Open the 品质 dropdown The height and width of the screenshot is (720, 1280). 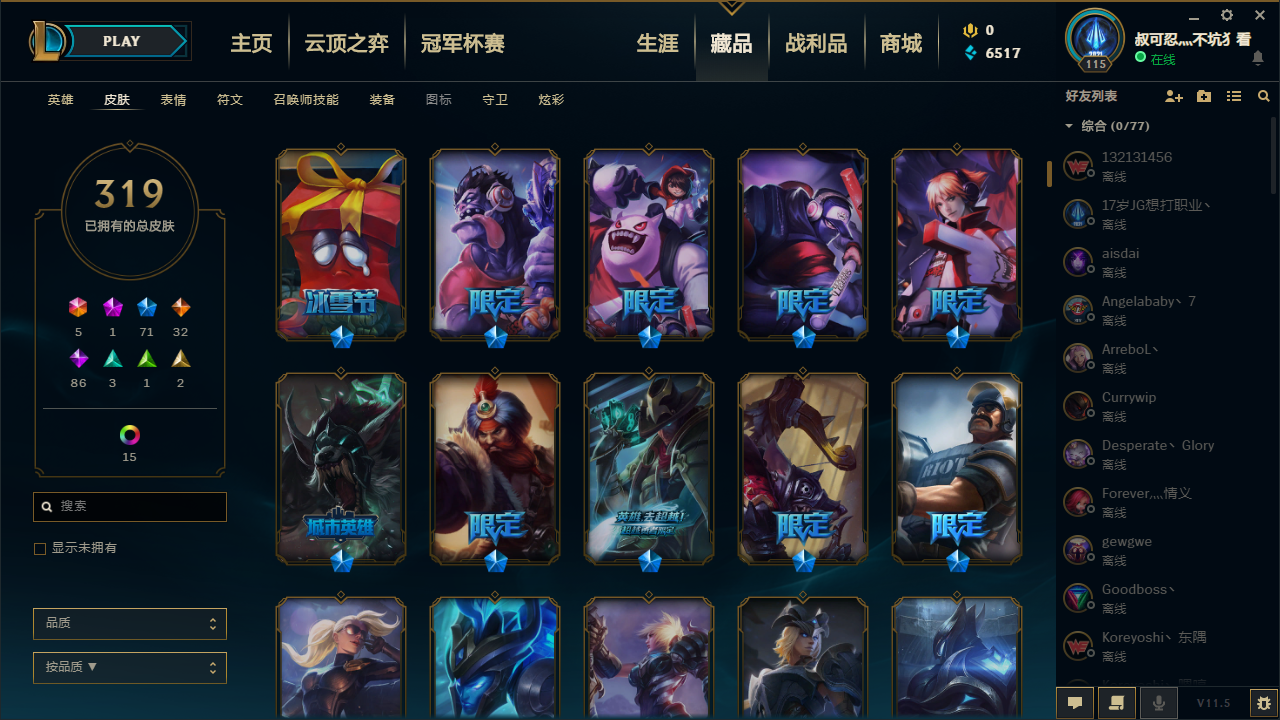pos(130,623)
